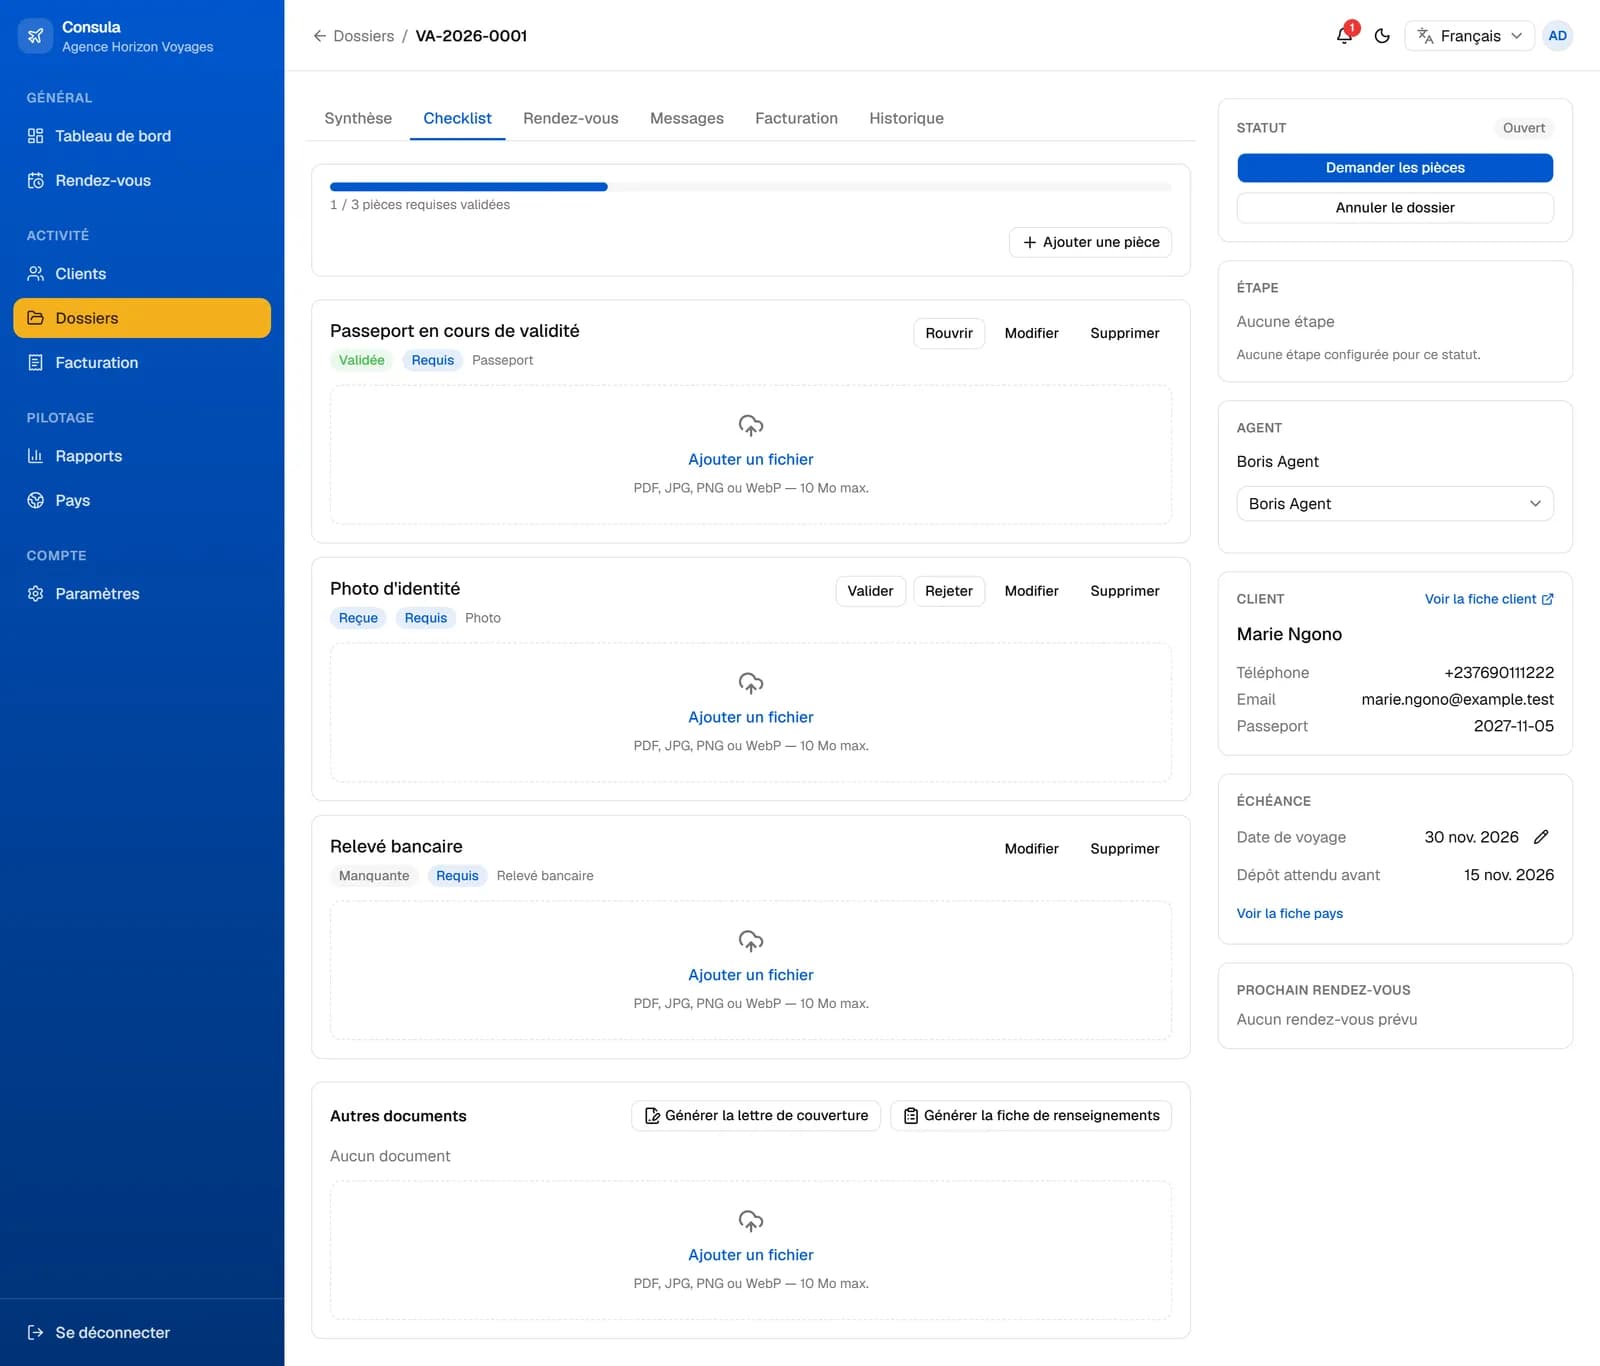Screen dimensions: 1600x1366
Task: Open Pays in the sidebar
Action: (x=142, y=500)
